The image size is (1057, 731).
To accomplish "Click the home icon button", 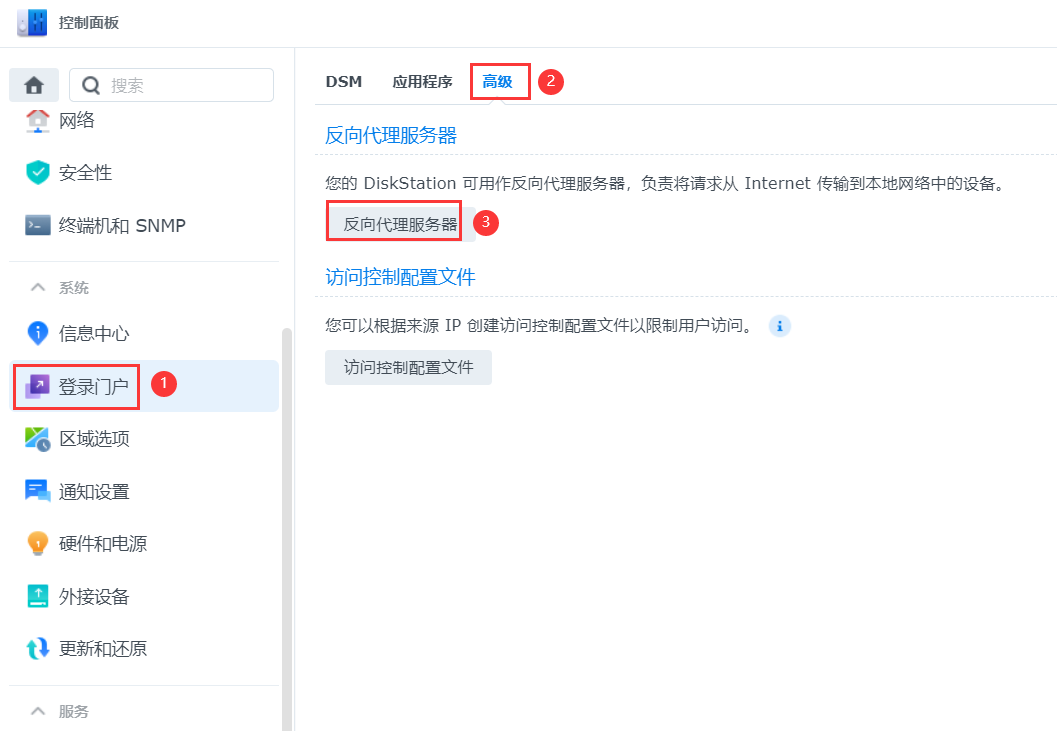I will click(33, 85).
